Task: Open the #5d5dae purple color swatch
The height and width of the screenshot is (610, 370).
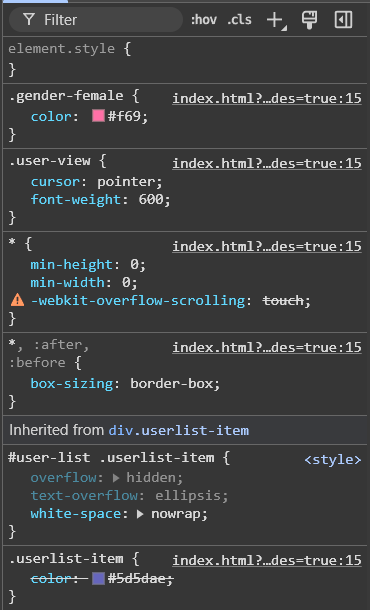Action: tap(98, 578)
